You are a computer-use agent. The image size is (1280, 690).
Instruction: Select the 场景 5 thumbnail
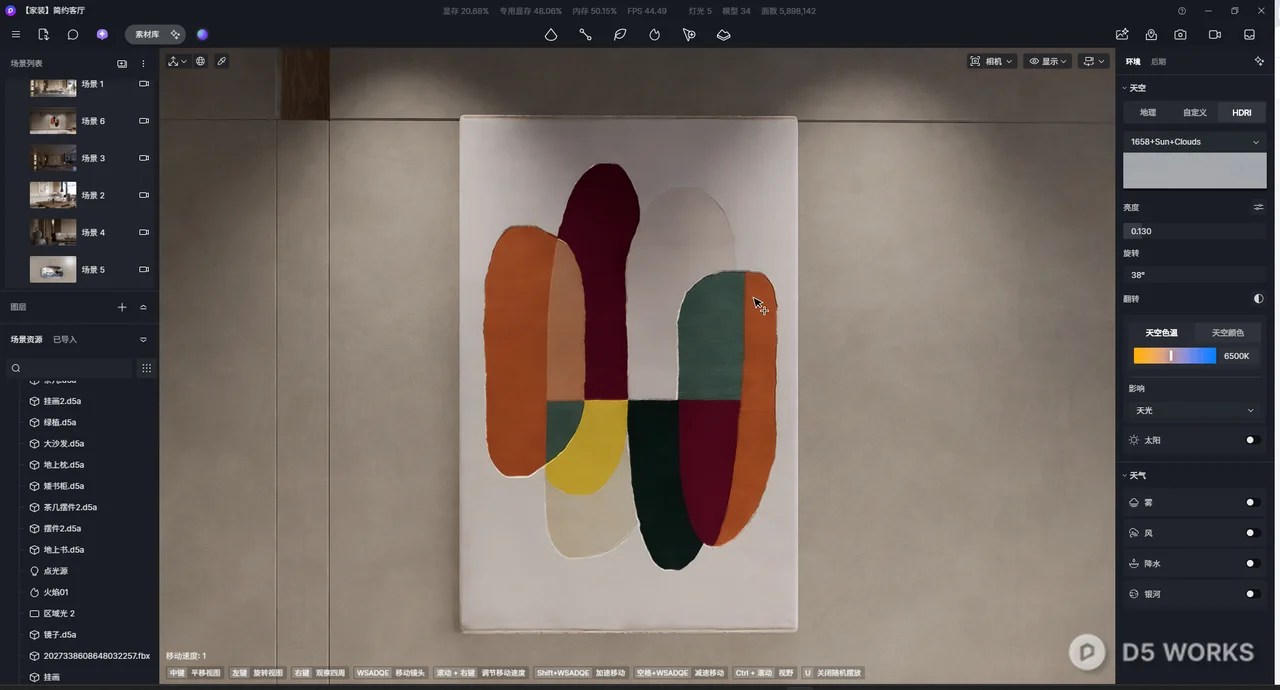53,269
